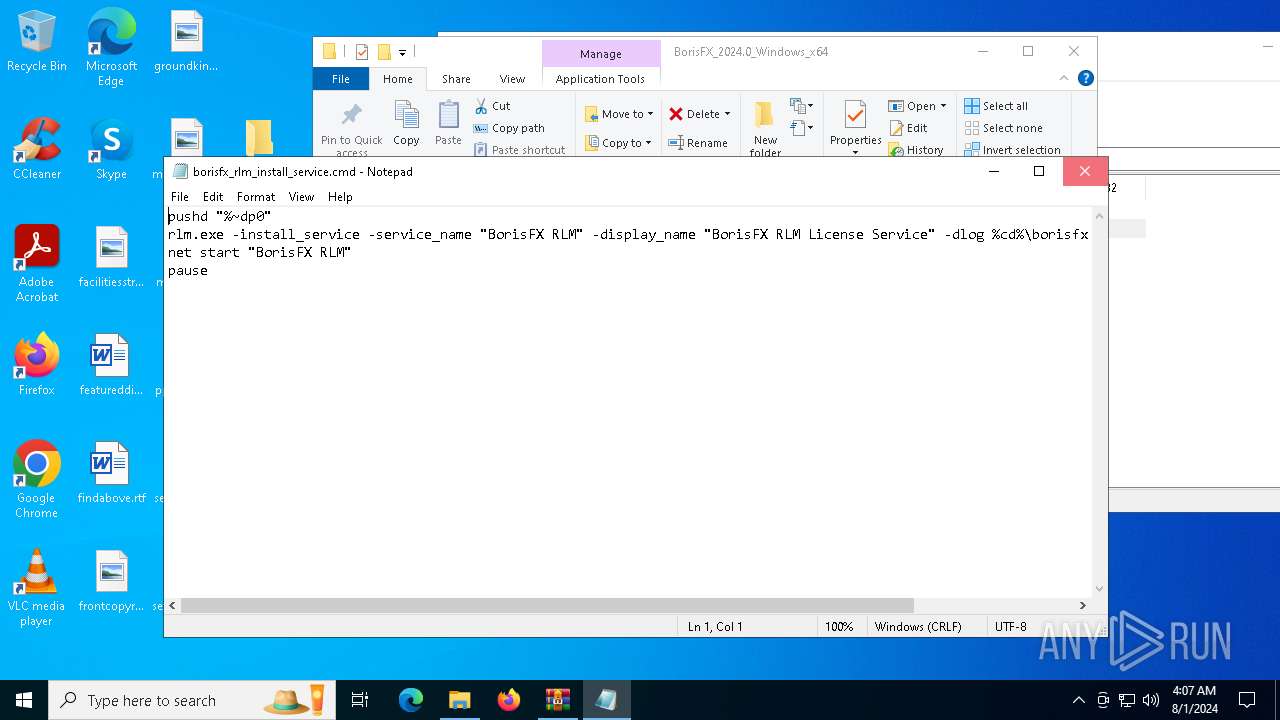Open the Open dropdown in ribbon
Viewport: 1280px width, 720px height.
click(917, 106)
